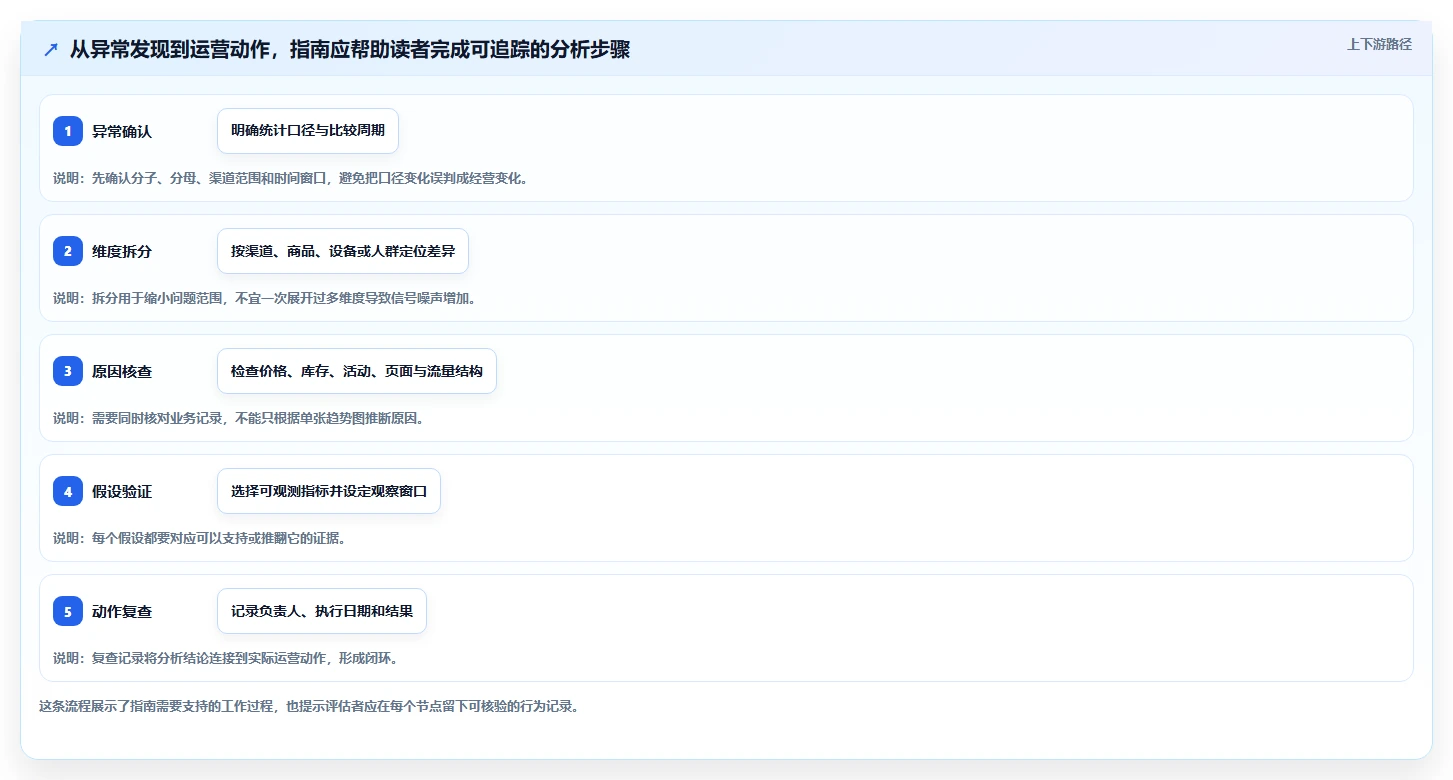1453x780 pixels.
Task: Click the note starting 需要同时核对业务记录
Action: 238,418
